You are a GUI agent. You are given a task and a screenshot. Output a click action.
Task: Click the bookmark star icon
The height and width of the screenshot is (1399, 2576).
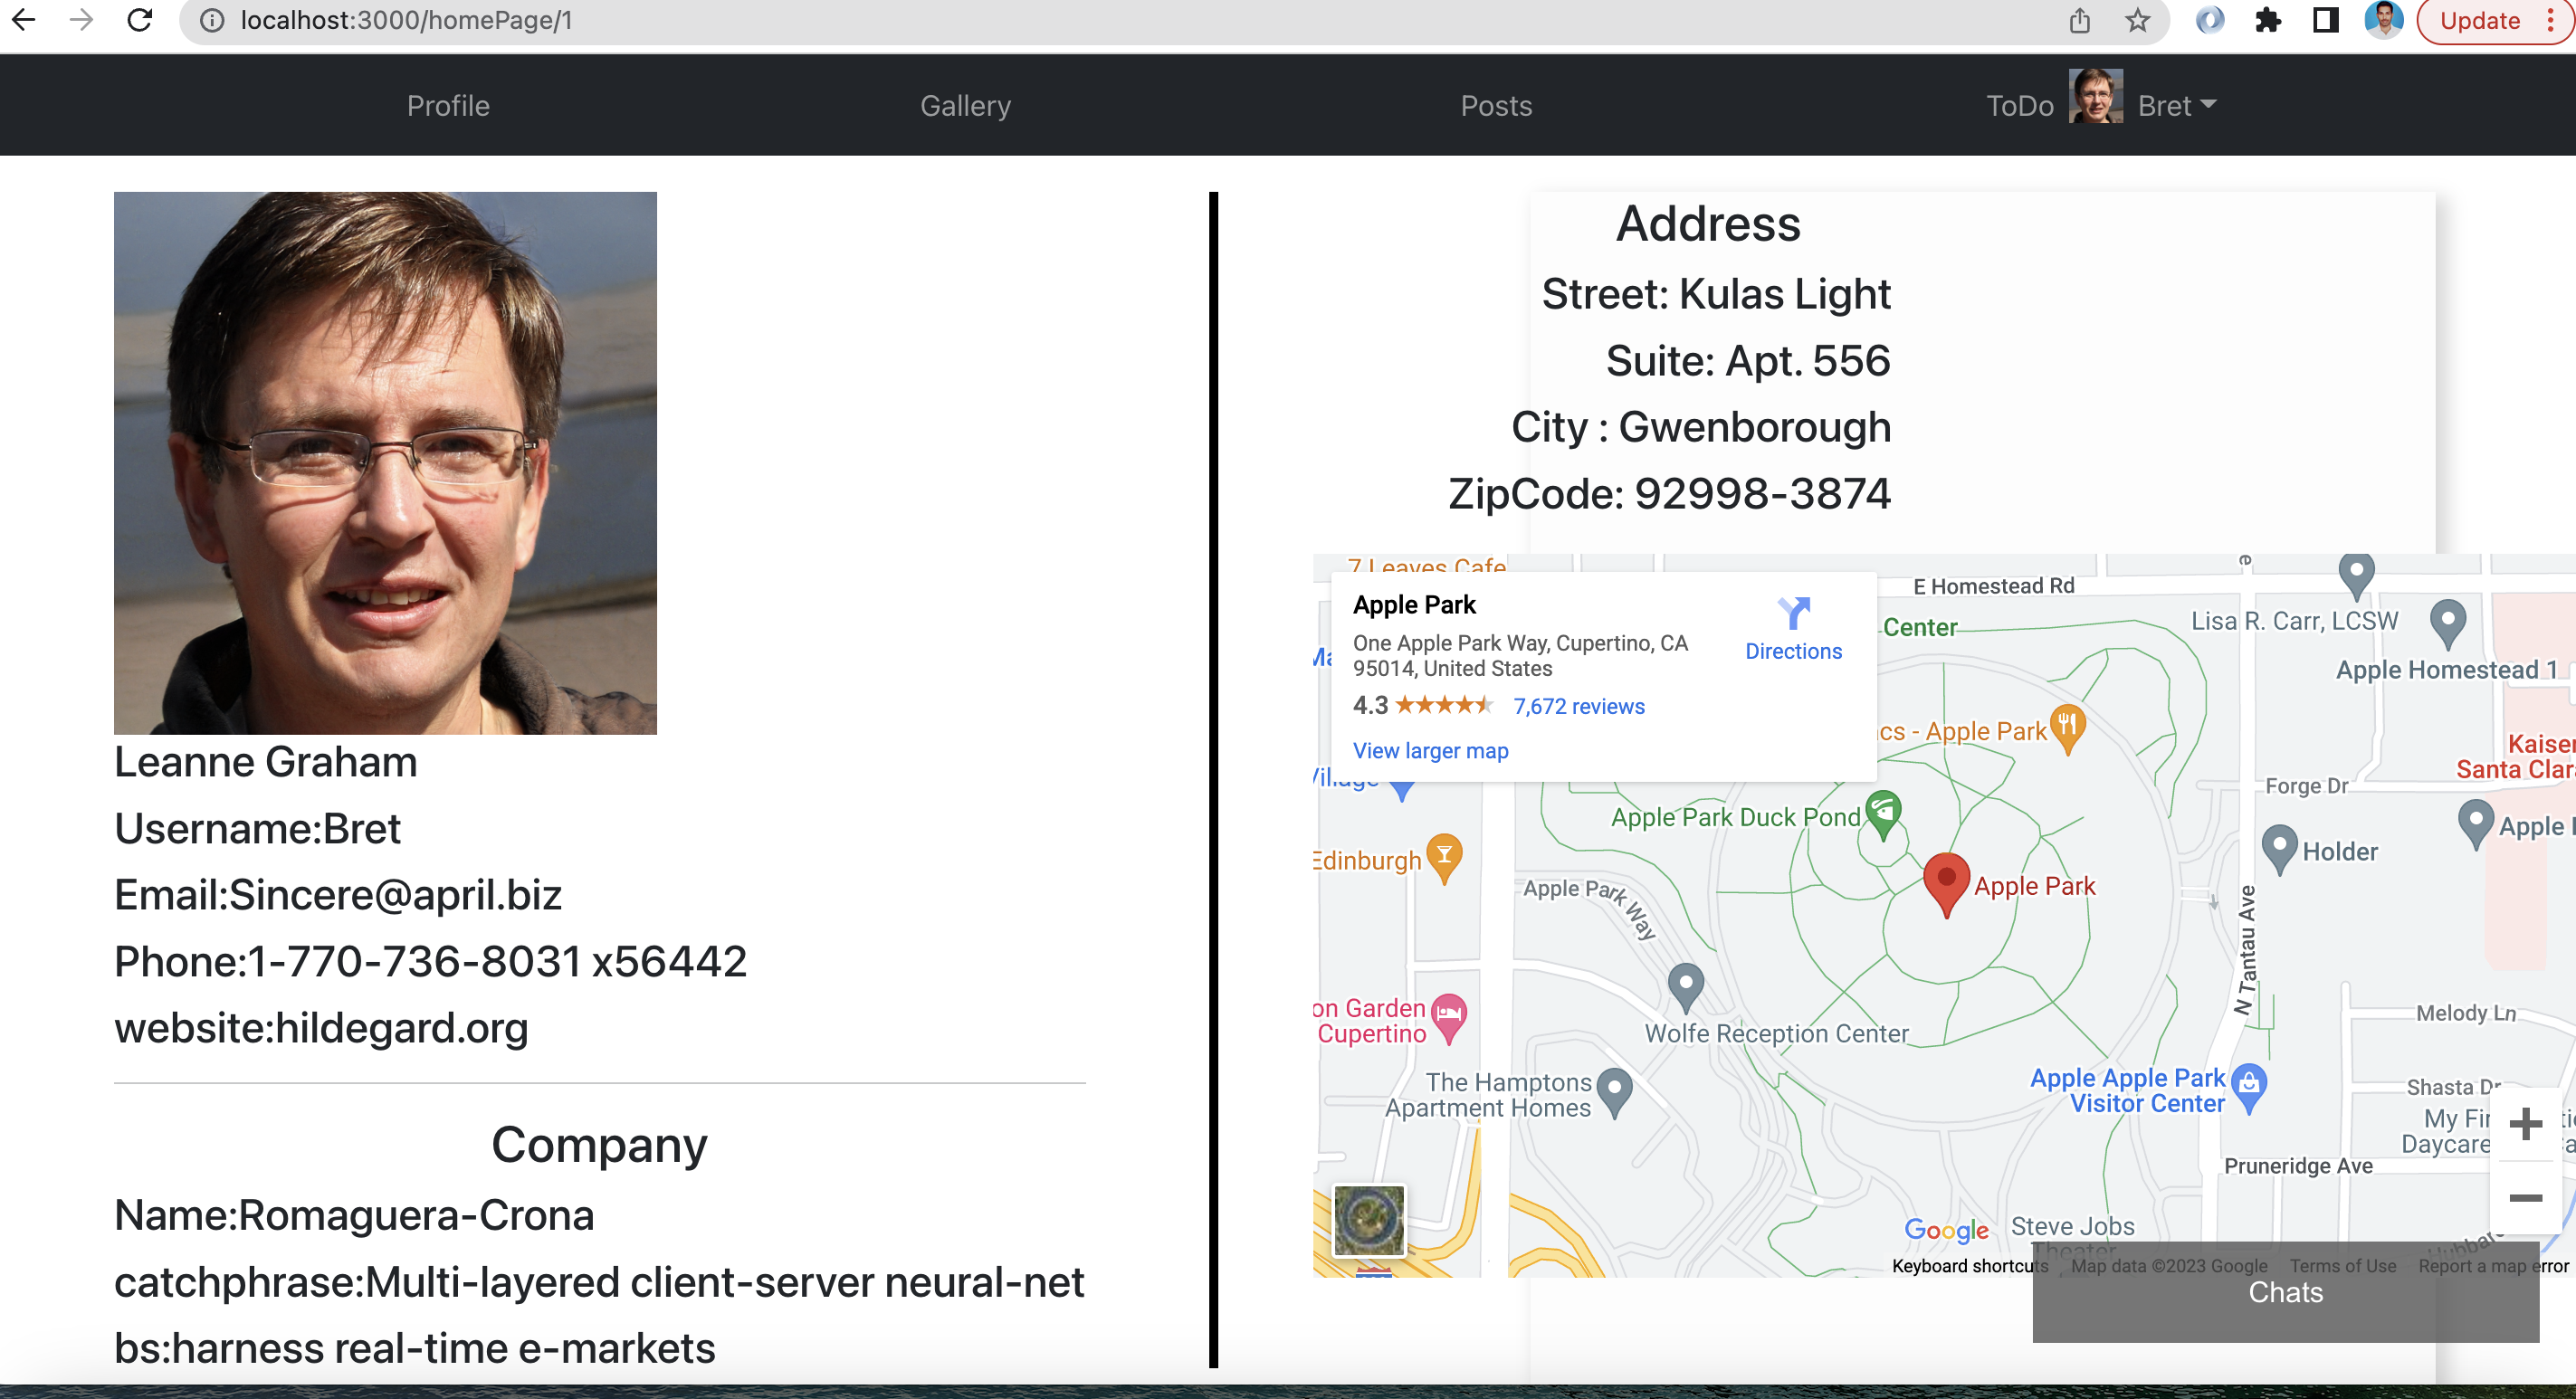tap(2137, 20)
